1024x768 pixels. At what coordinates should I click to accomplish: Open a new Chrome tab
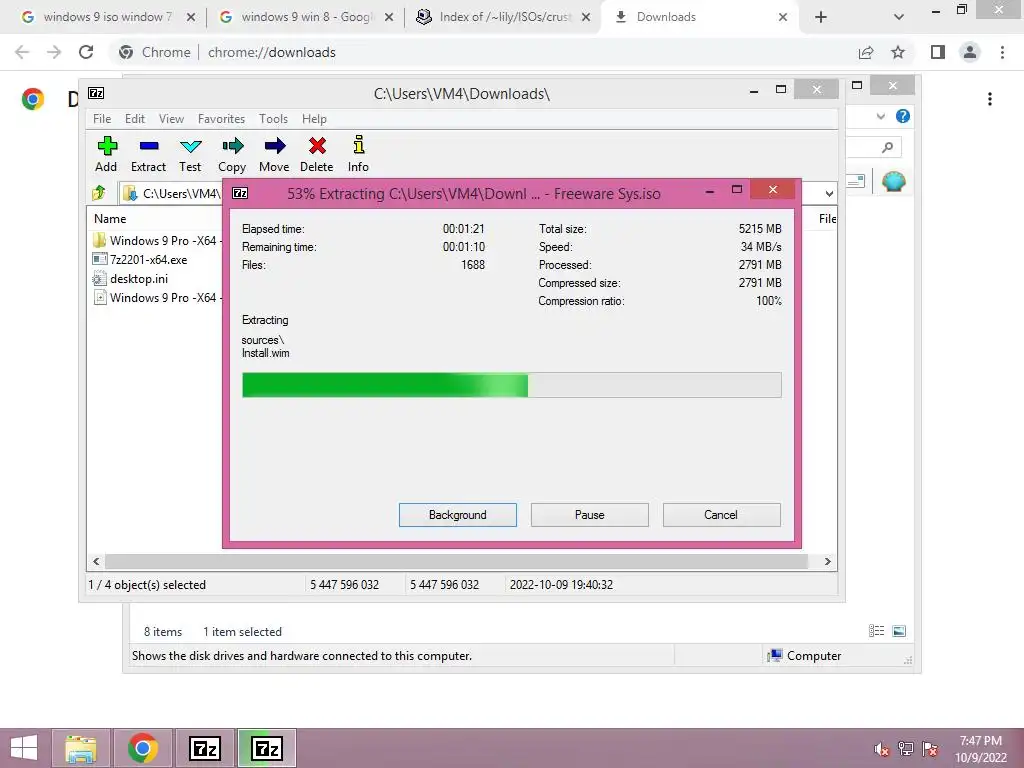click(821, 17)
